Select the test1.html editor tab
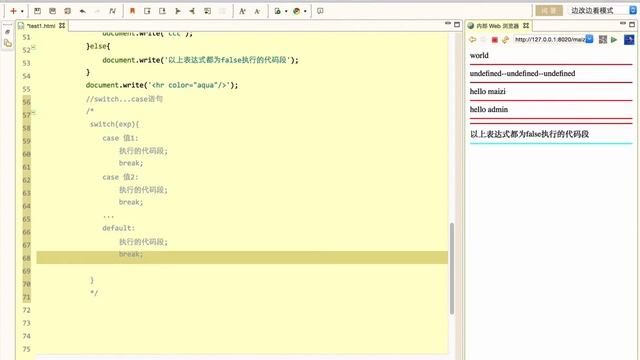 [41, 26]
